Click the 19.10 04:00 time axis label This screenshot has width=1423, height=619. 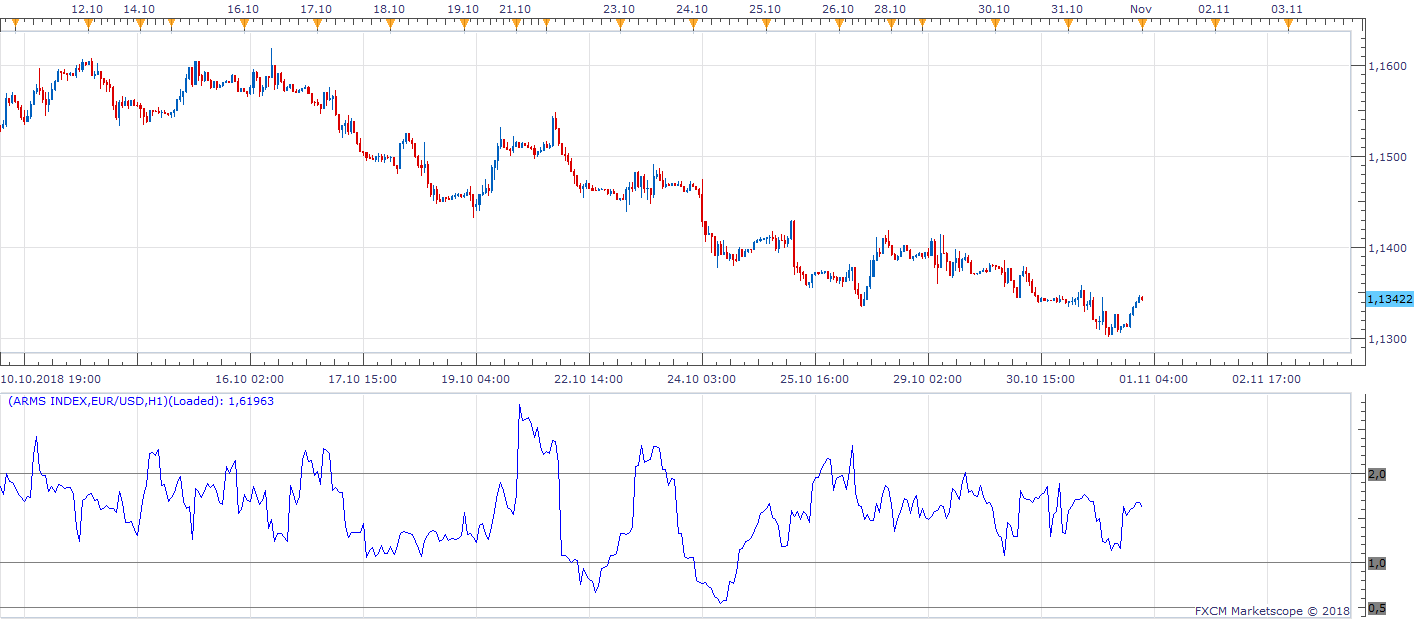pyautogui.click(x=476, y=379)
